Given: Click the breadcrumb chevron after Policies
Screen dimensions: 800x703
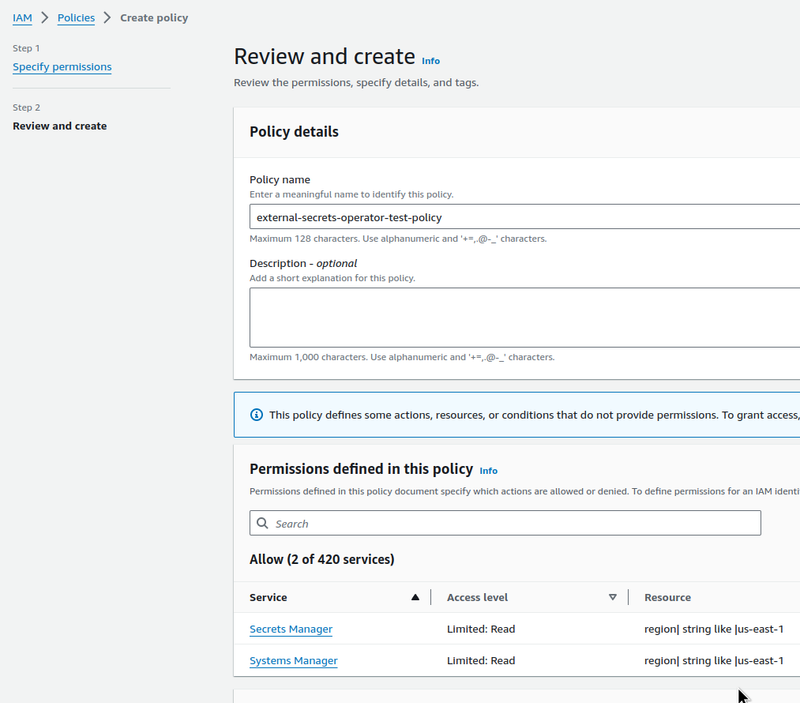Looking at the screenshot, I should 107,18.
